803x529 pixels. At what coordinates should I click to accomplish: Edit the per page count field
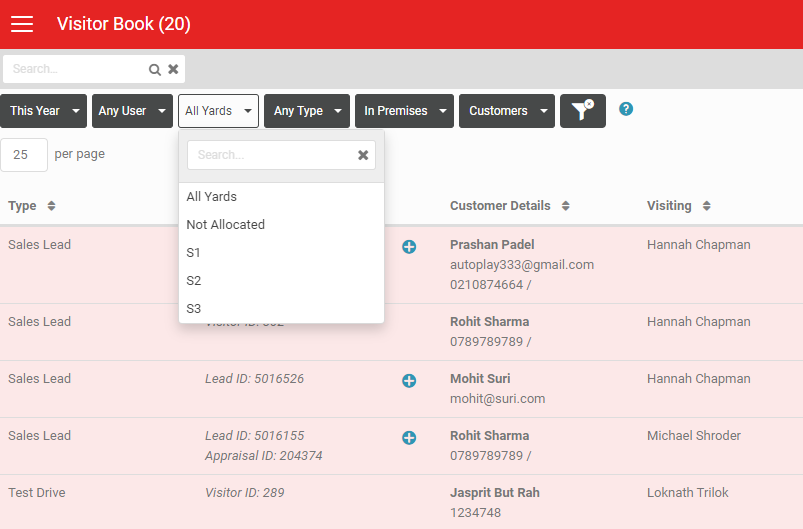24,155
